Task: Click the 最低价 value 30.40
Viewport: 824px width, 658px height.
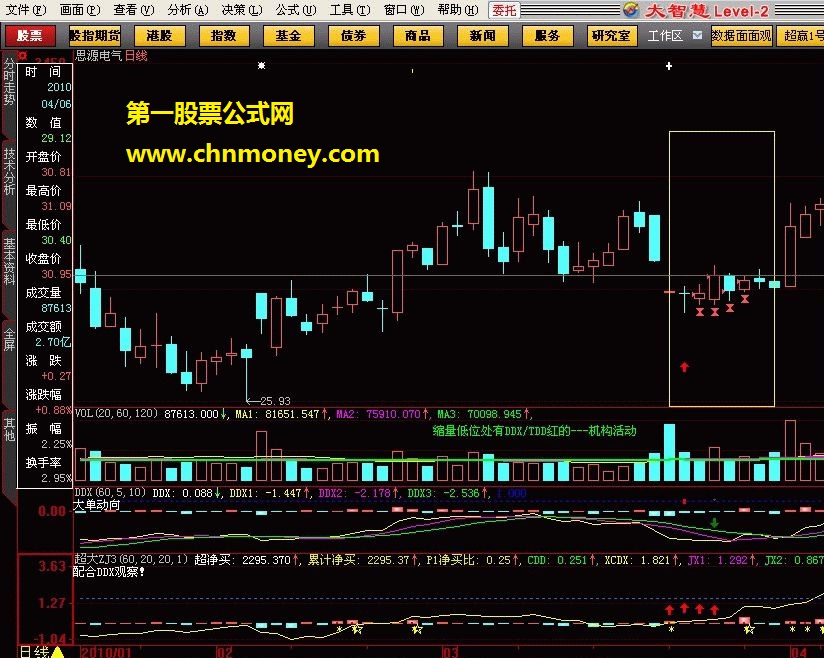Action: click(x=56, y=240)
